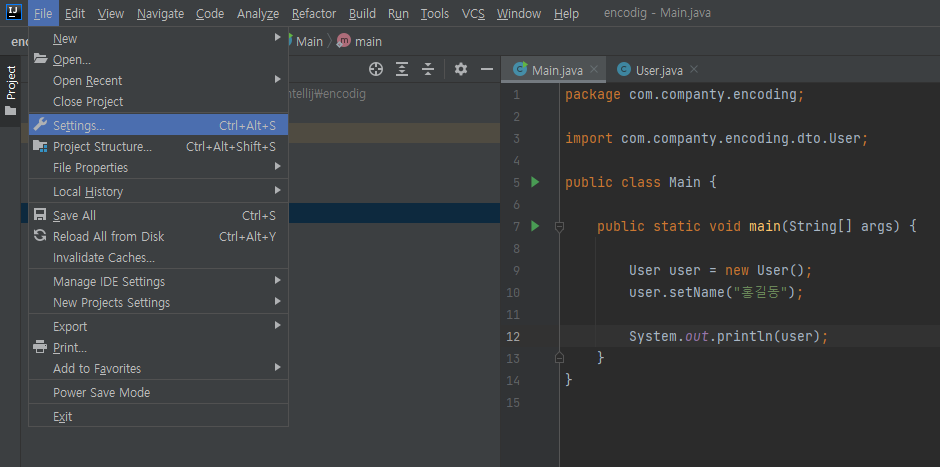Expand the New Projects Settings submenu
Screen dimensions: 940x468
(278, 301)
